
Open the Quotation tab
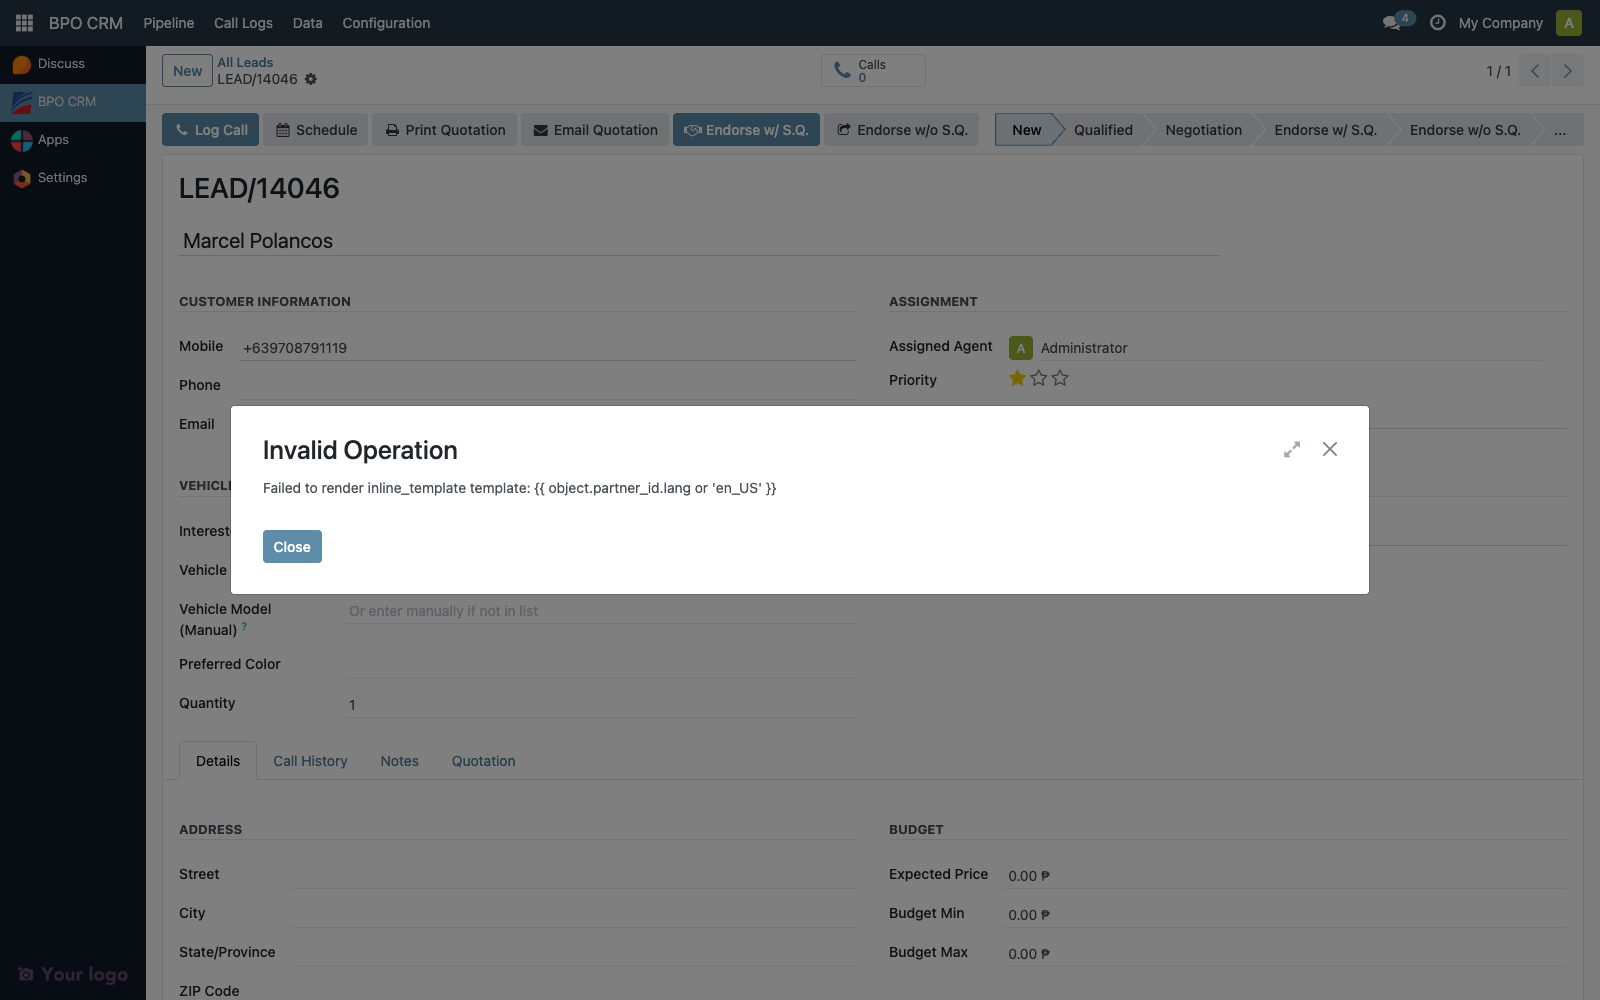(x=483, y=761)
